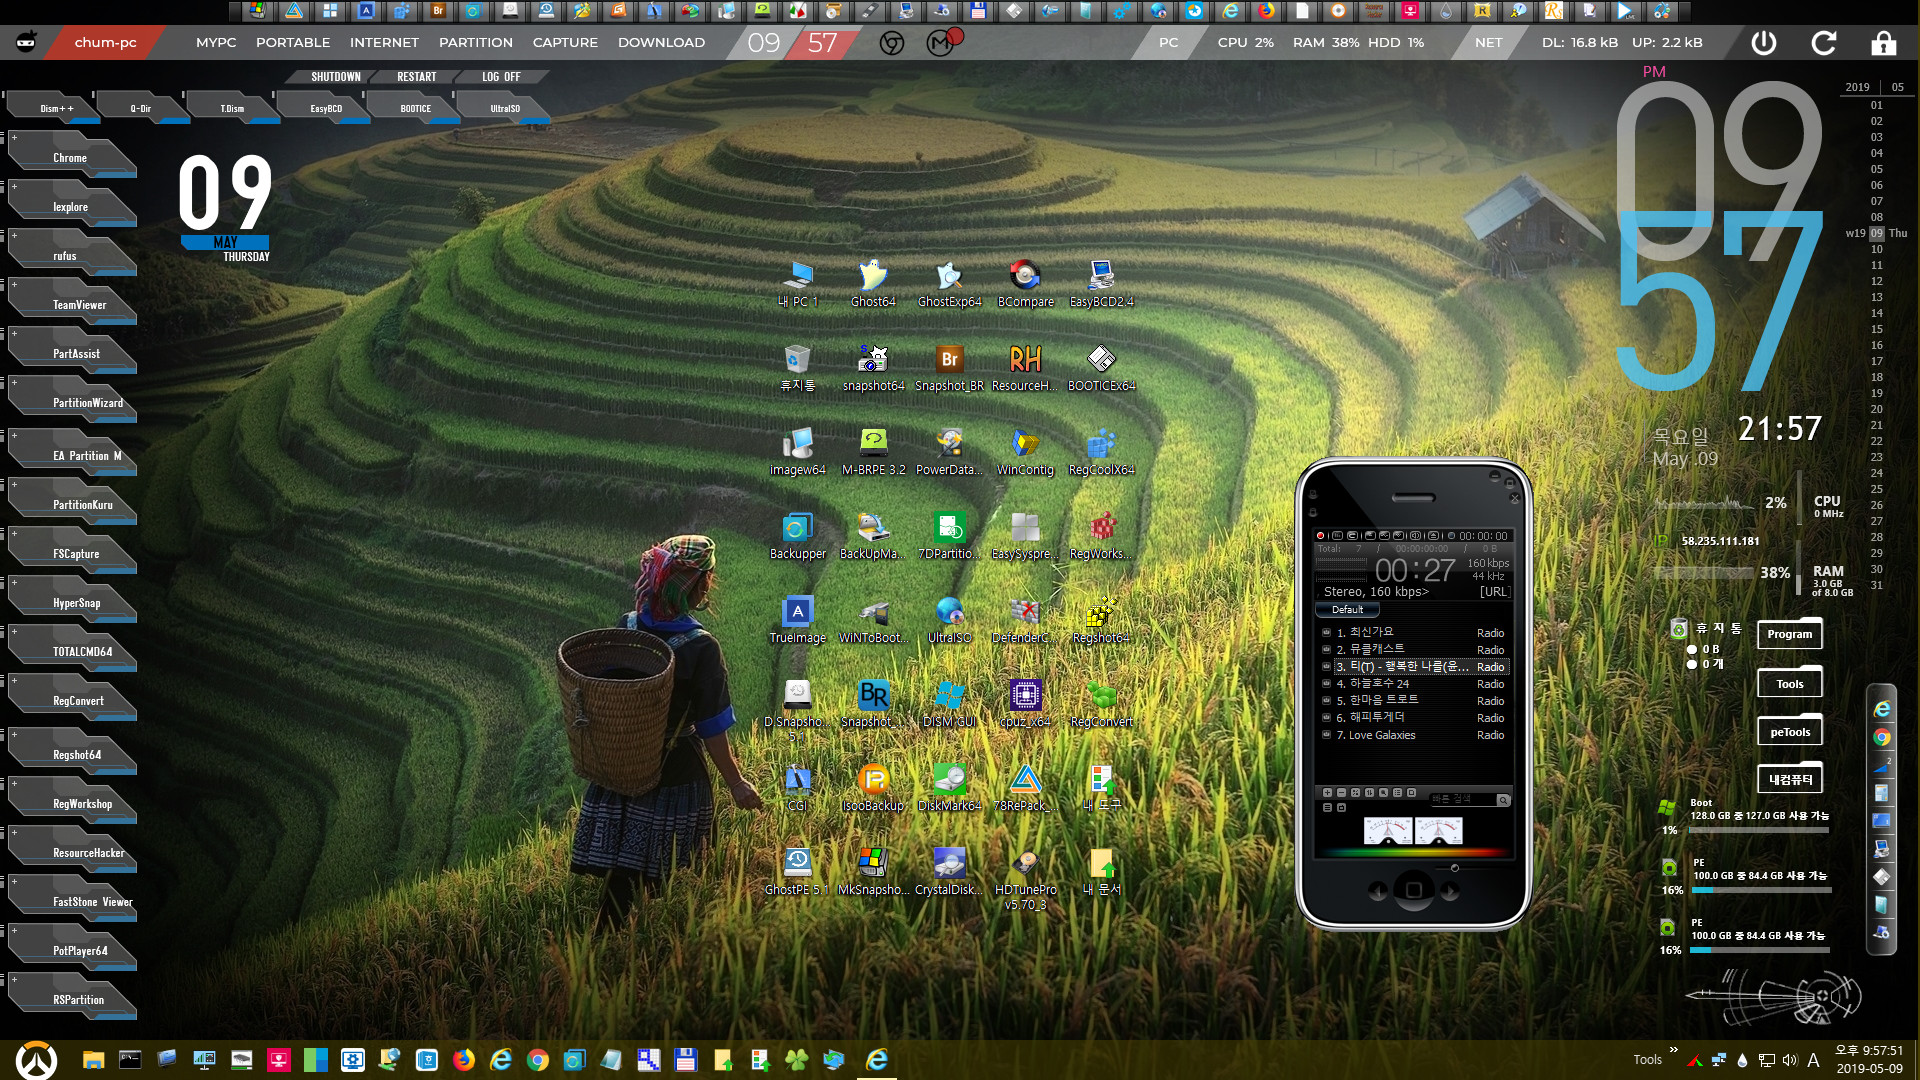
Task: Open the DOWNLOAD menu
Action: click(x=661, y=43)
